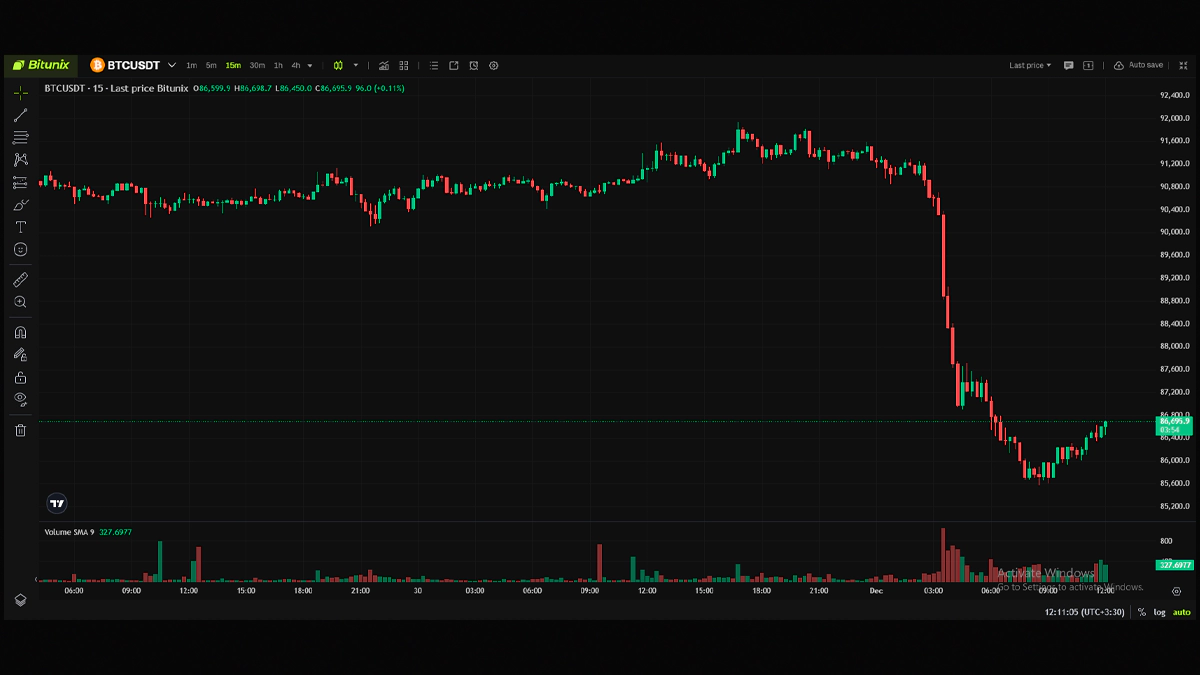Image resolution: width=1200 pixels, height=675 pixels.
Task: Toggle log scale at bottom right
Action: point(1160,612)
